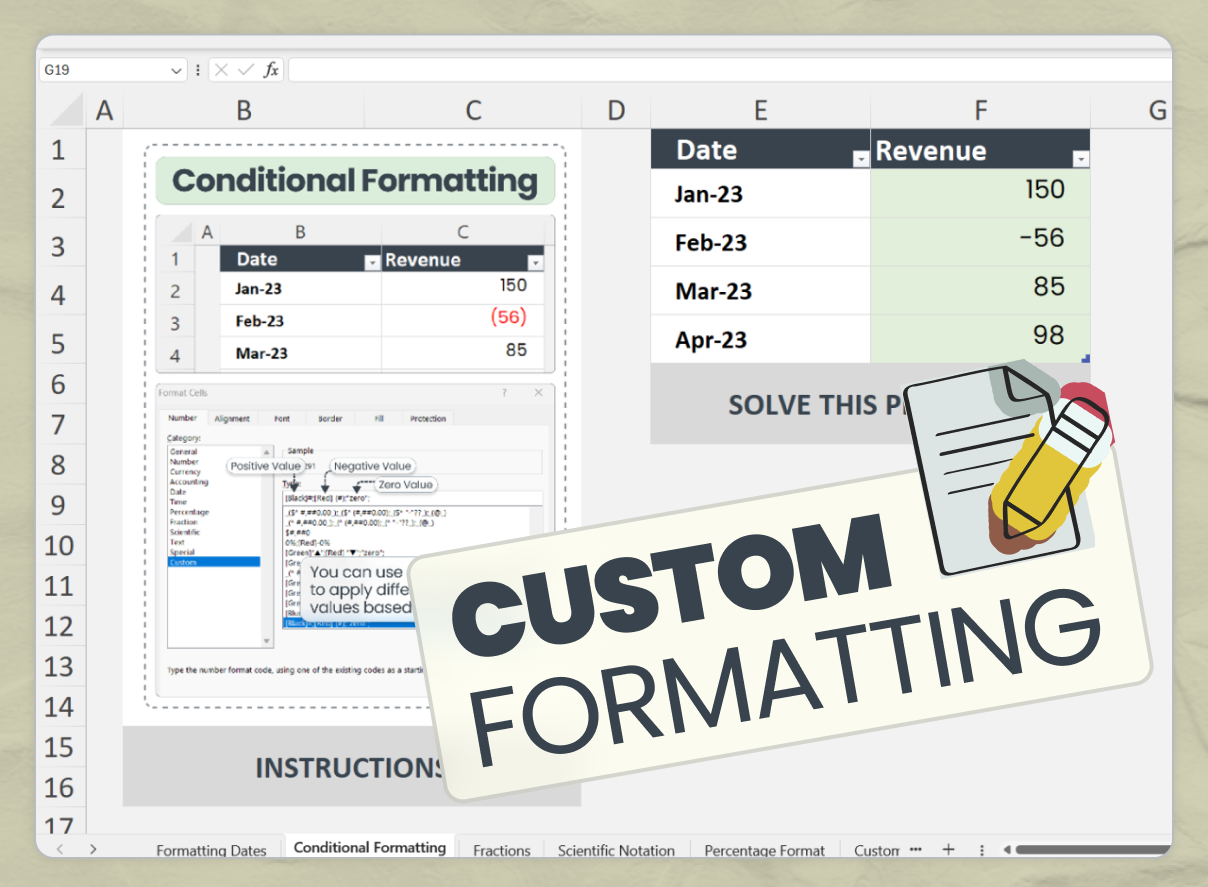Click the Enter checkmark icon in formula bar

(245, 69)
